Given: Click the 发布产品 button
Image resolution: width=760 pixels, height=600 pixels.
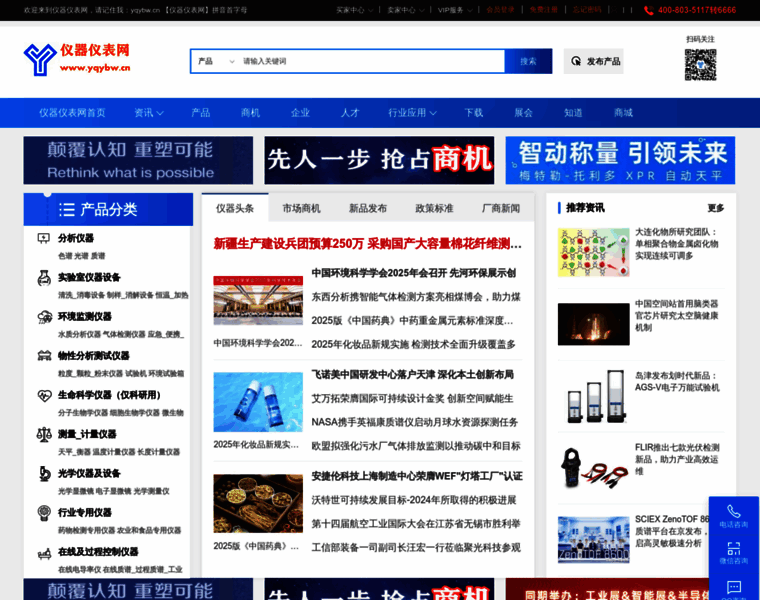Looking at the screenshot, I should [x=594, y=61].
